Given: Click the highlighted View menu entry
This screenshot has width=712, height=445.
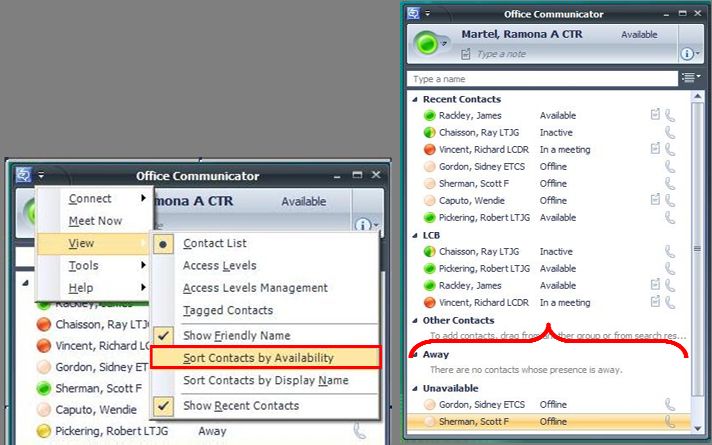Looking at the screenshot, I should (94, 243).
